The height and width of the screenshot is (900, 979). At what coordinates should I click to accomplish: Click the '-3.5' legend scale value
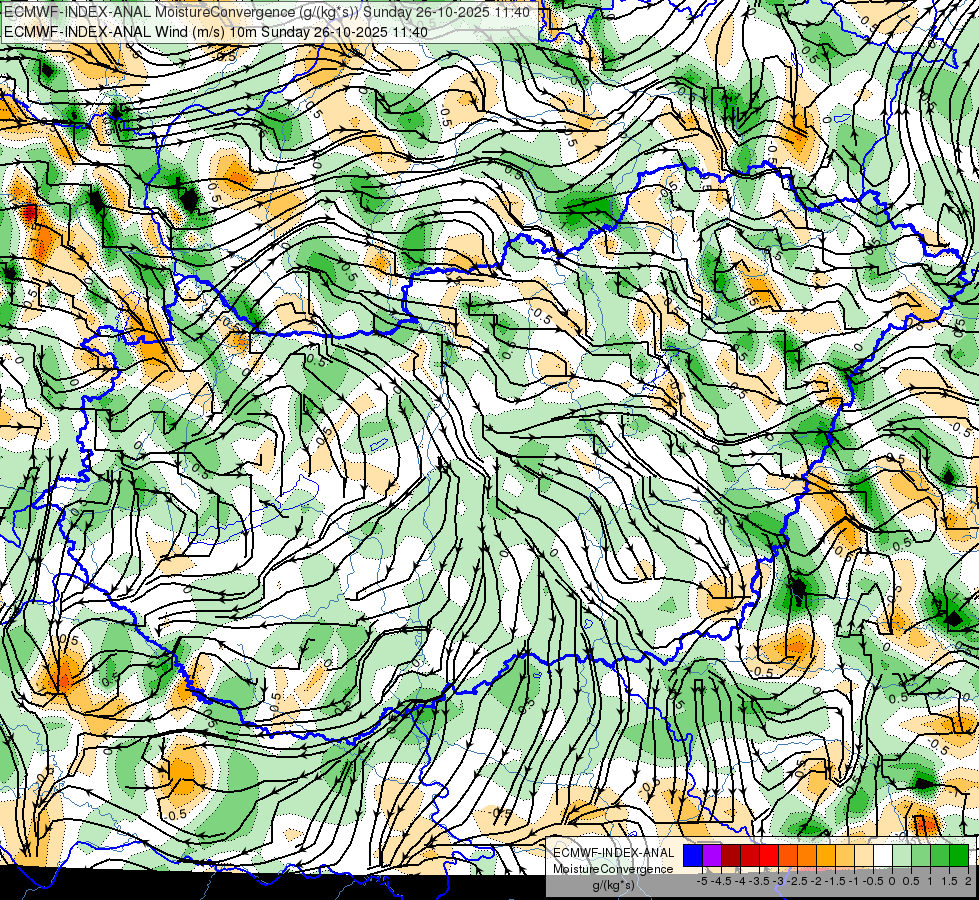(x=759, y=881)
